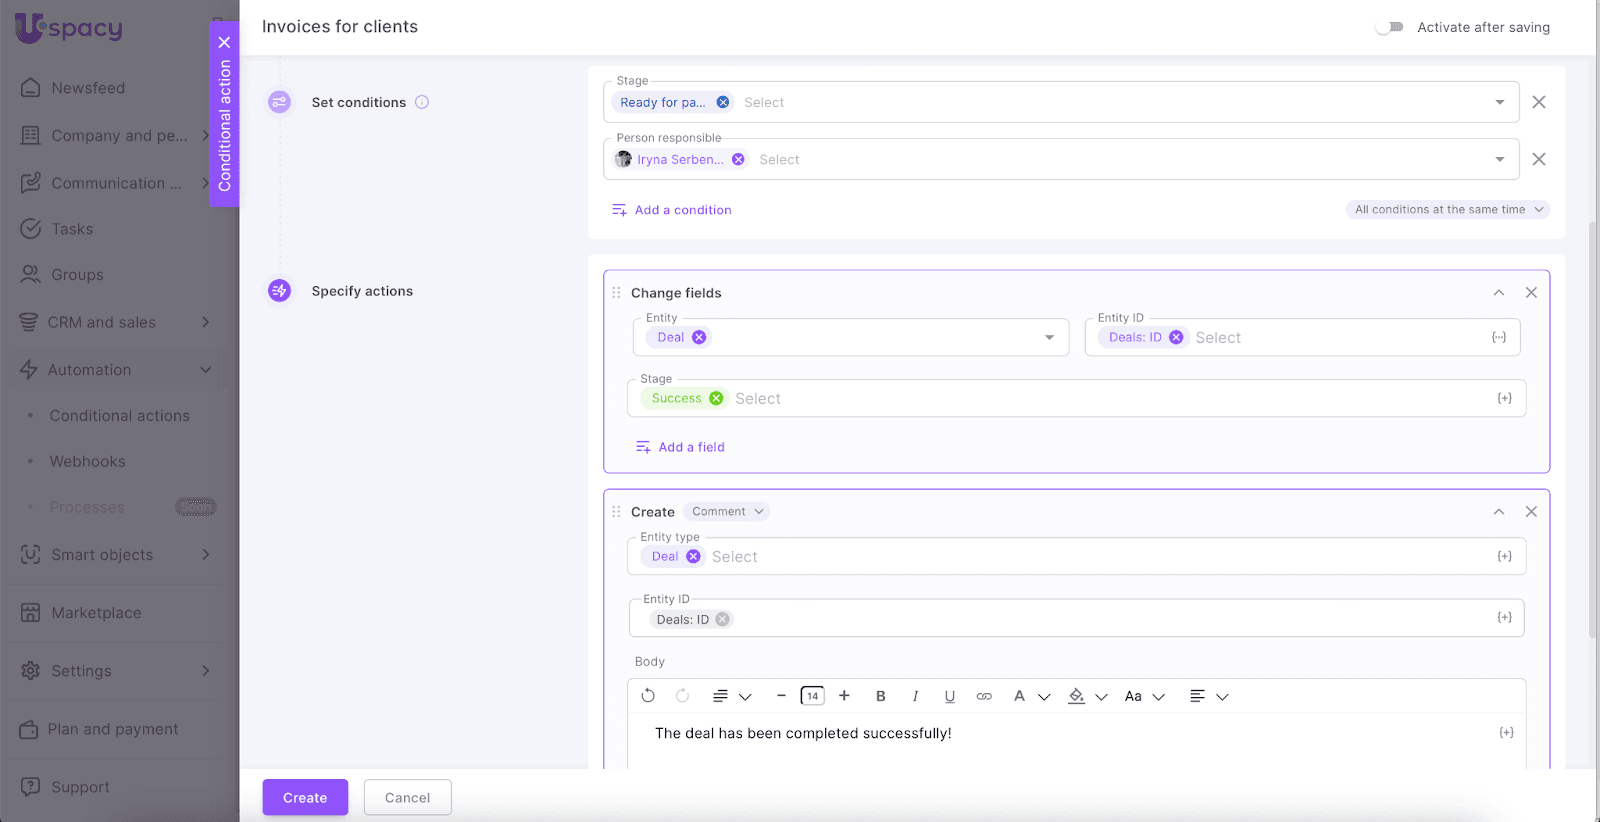Toggle Activate after saving switch

click(x=1389, y=27)
